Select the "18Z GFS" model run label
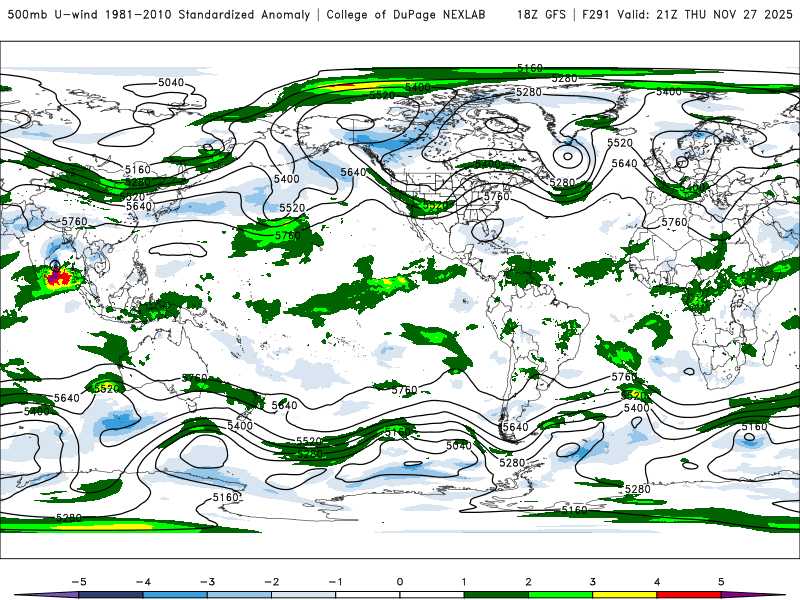 coord(541,15)
